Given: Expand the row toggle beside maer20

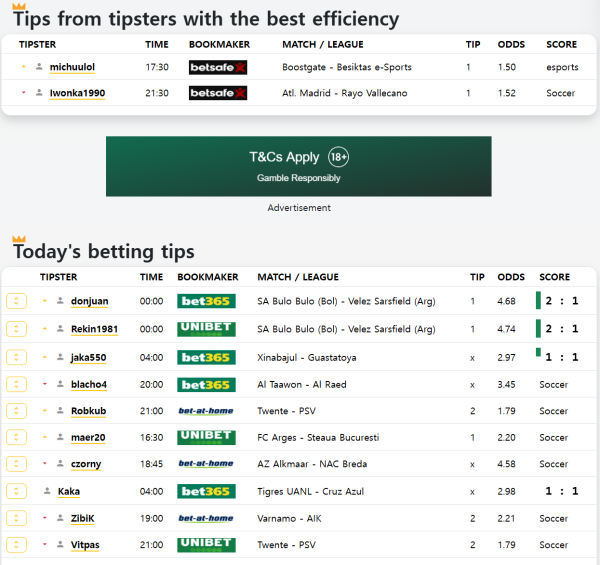Looking at the screenshot, I should (16, 437).
